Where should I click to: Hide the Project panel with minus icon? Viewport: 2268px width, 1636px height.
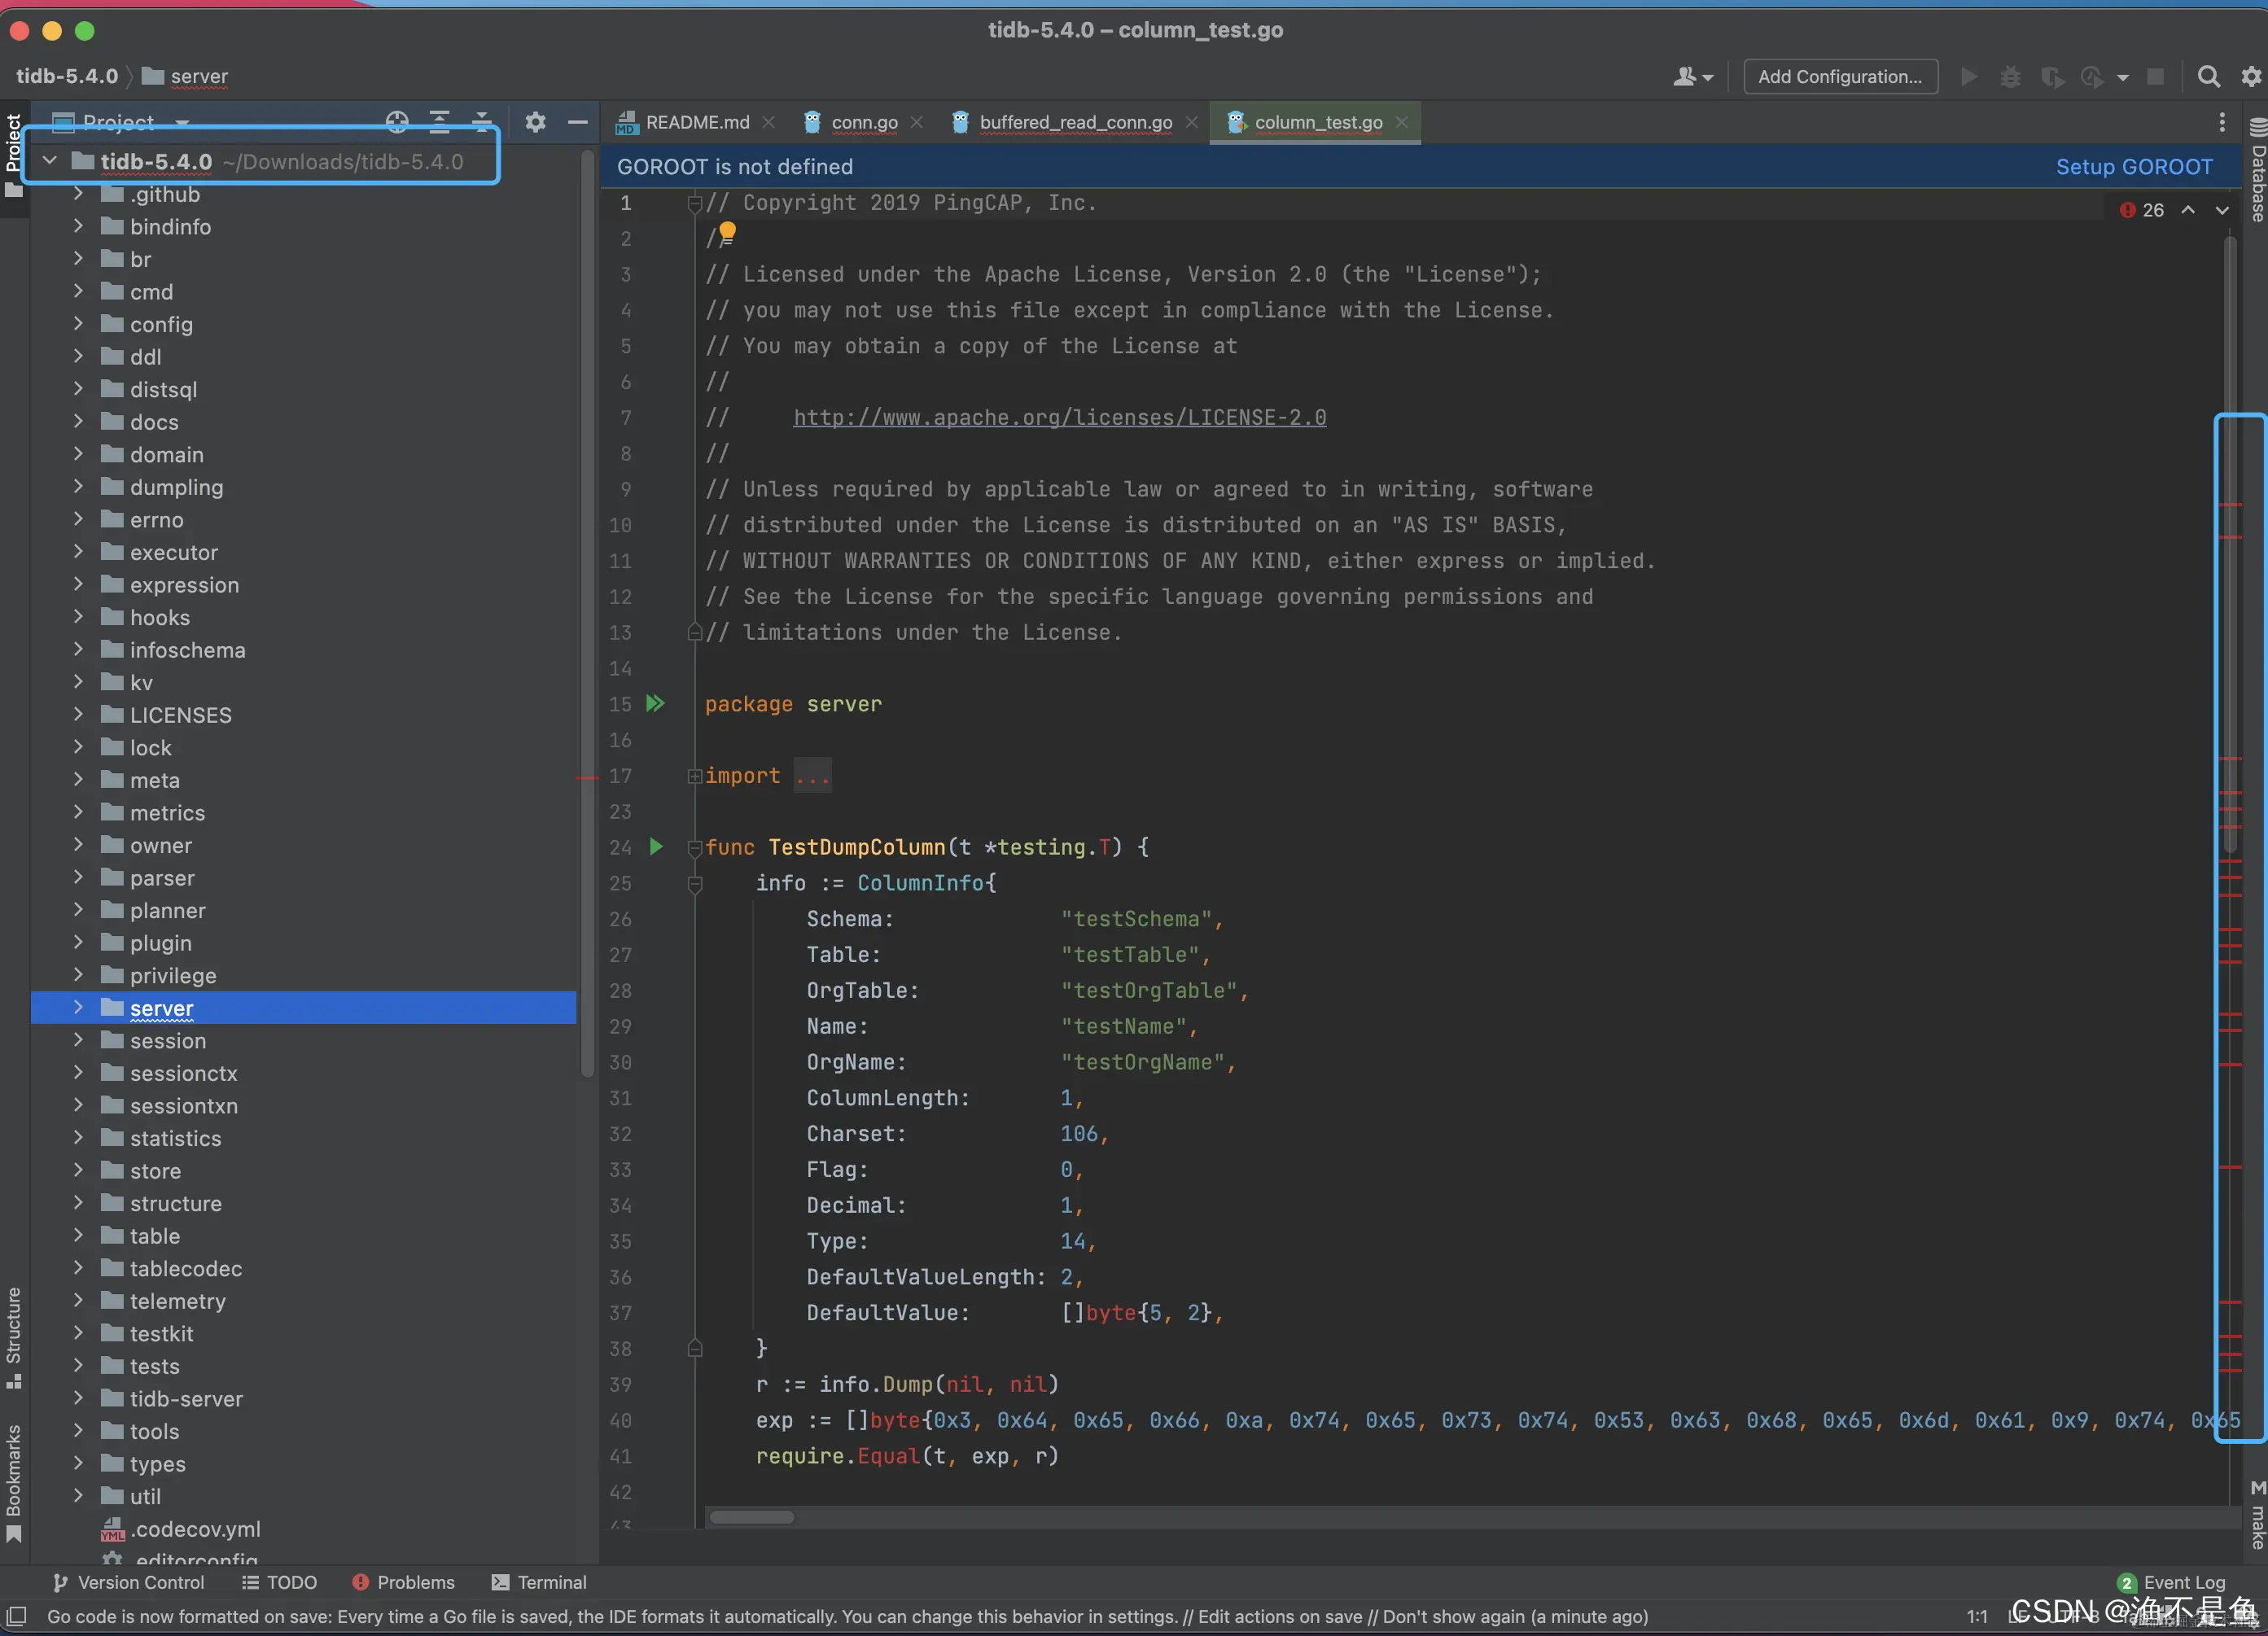pos(577,122)
